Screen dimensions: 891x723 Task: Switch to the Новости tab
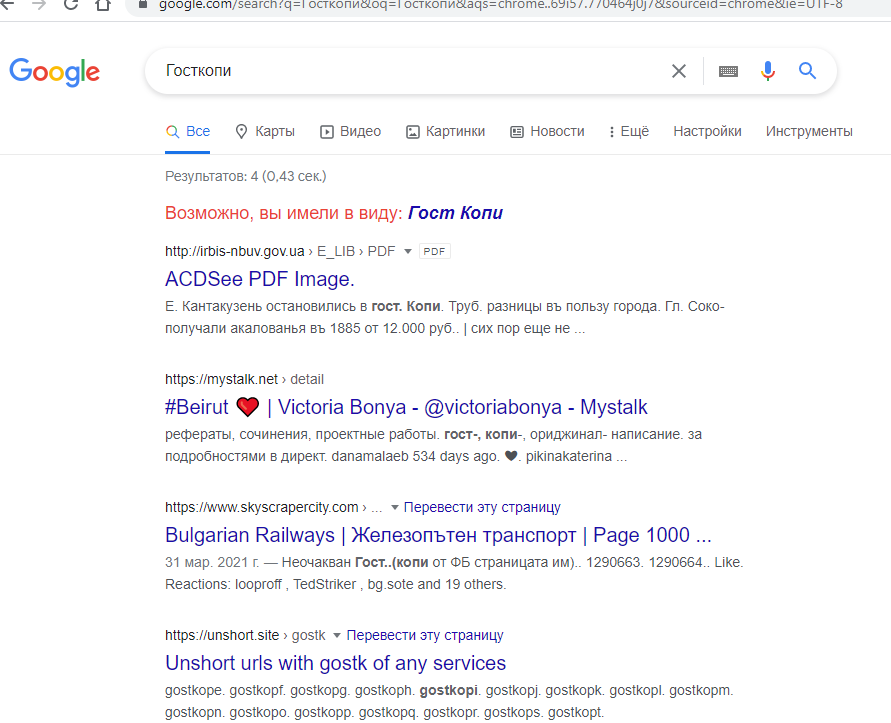(x=547, y=131)
